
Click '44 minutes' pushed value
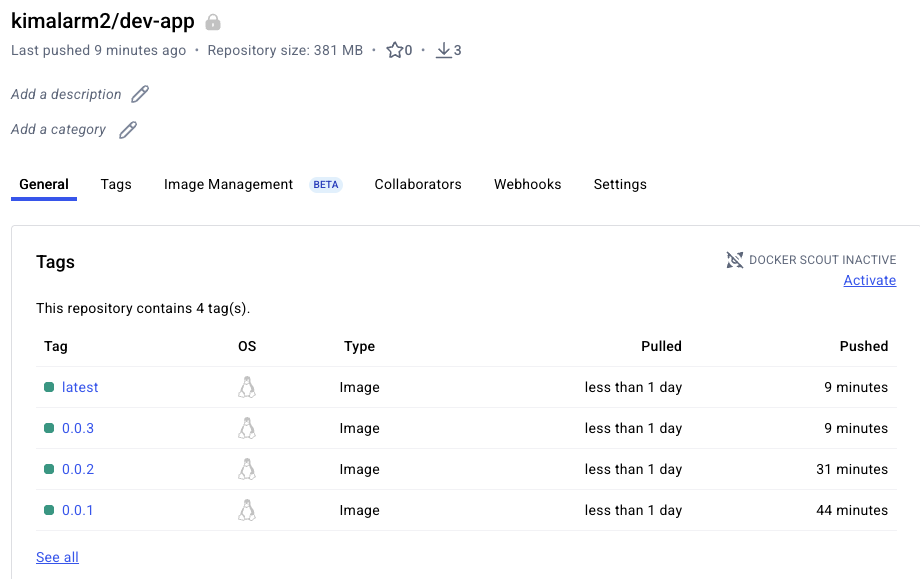coord(852,510)
